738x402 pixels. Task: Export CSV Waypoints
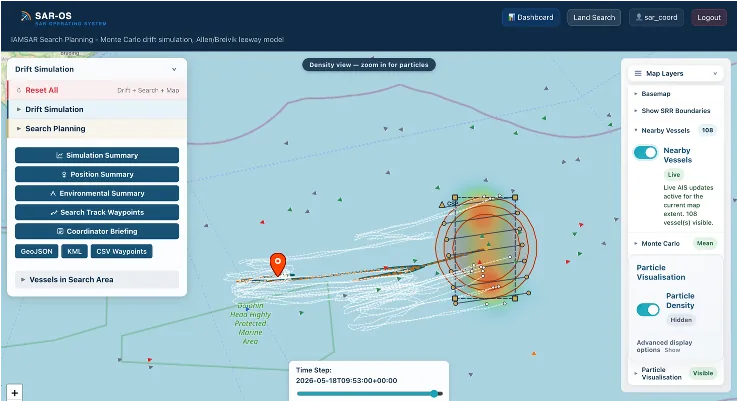pos(121,251)
